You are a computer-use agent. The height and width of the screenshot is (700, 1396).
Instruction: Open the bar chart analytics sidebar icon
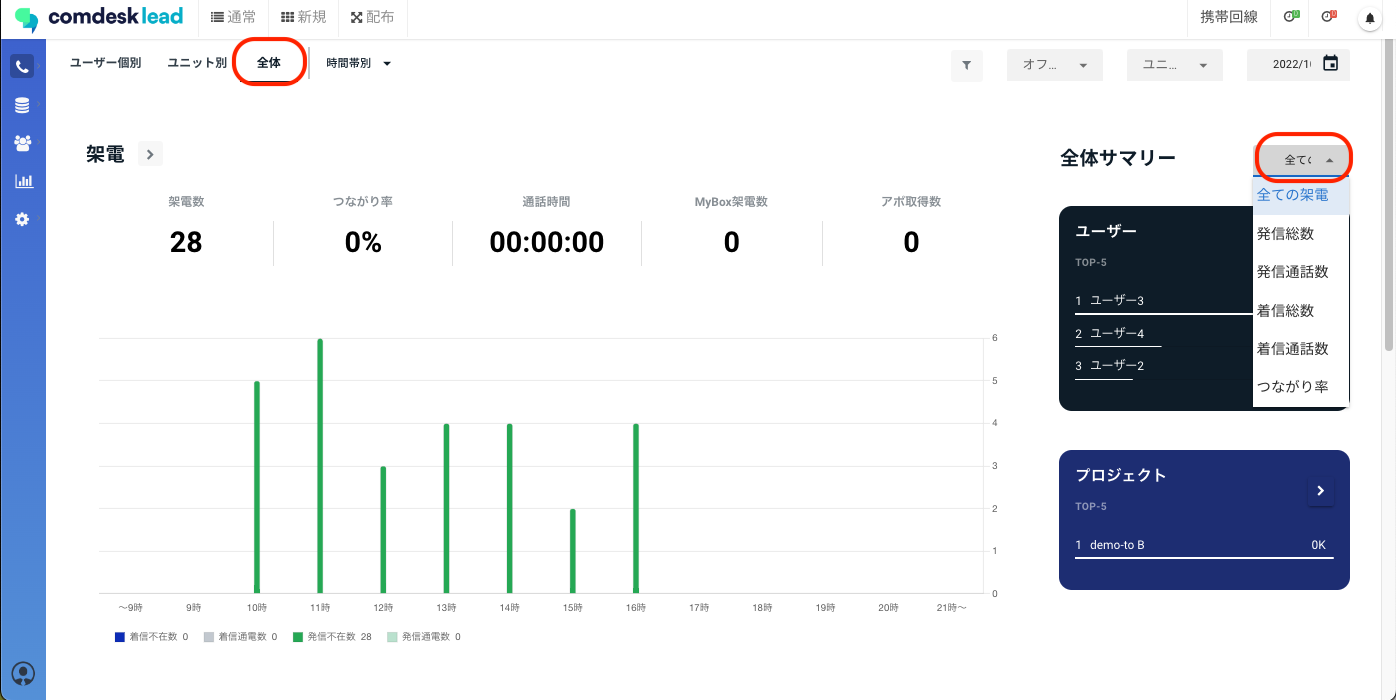point(22,181)
